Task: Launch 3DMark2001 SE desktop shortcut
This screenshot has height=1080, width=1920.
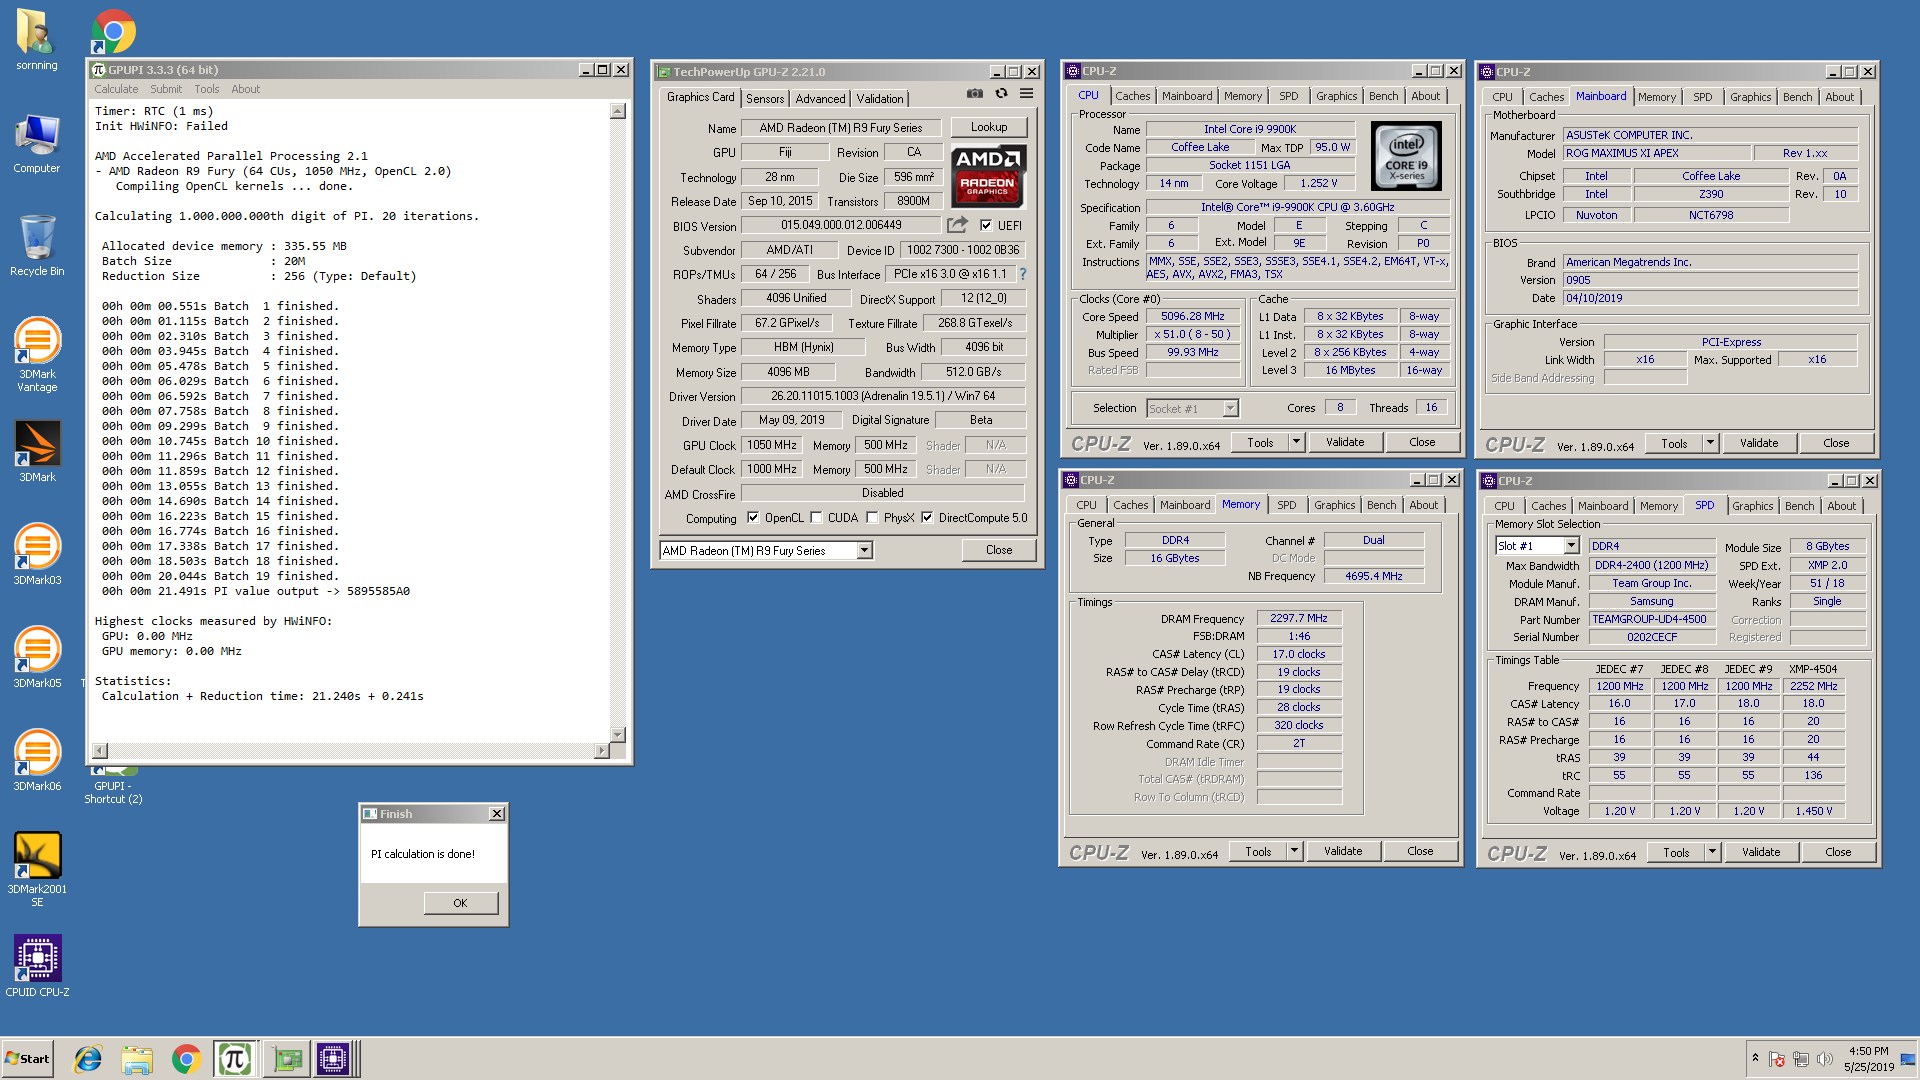Action: [37, 869]
